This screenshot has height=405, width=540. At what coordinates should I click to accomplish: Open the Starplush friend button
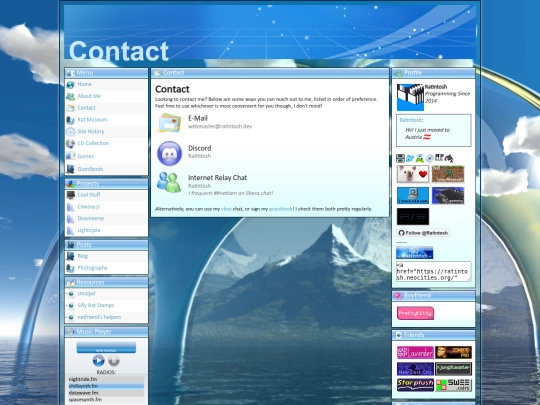(415, 385)
